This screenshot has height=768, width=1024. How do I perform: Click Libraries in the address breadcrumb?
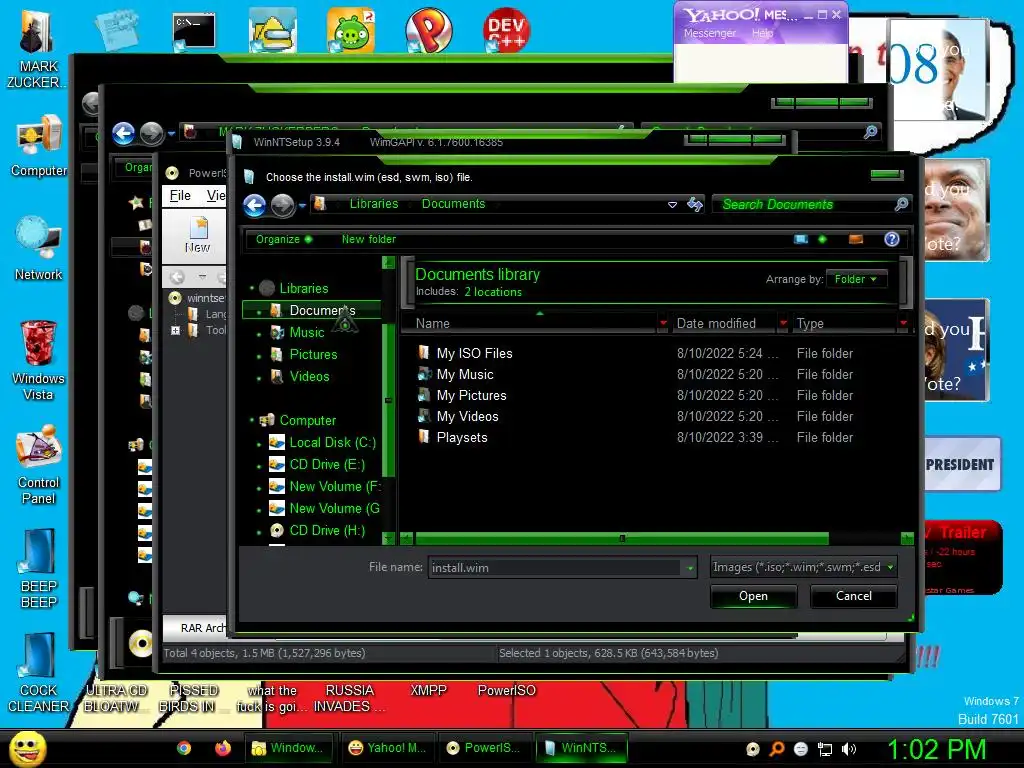click(374, 204)
